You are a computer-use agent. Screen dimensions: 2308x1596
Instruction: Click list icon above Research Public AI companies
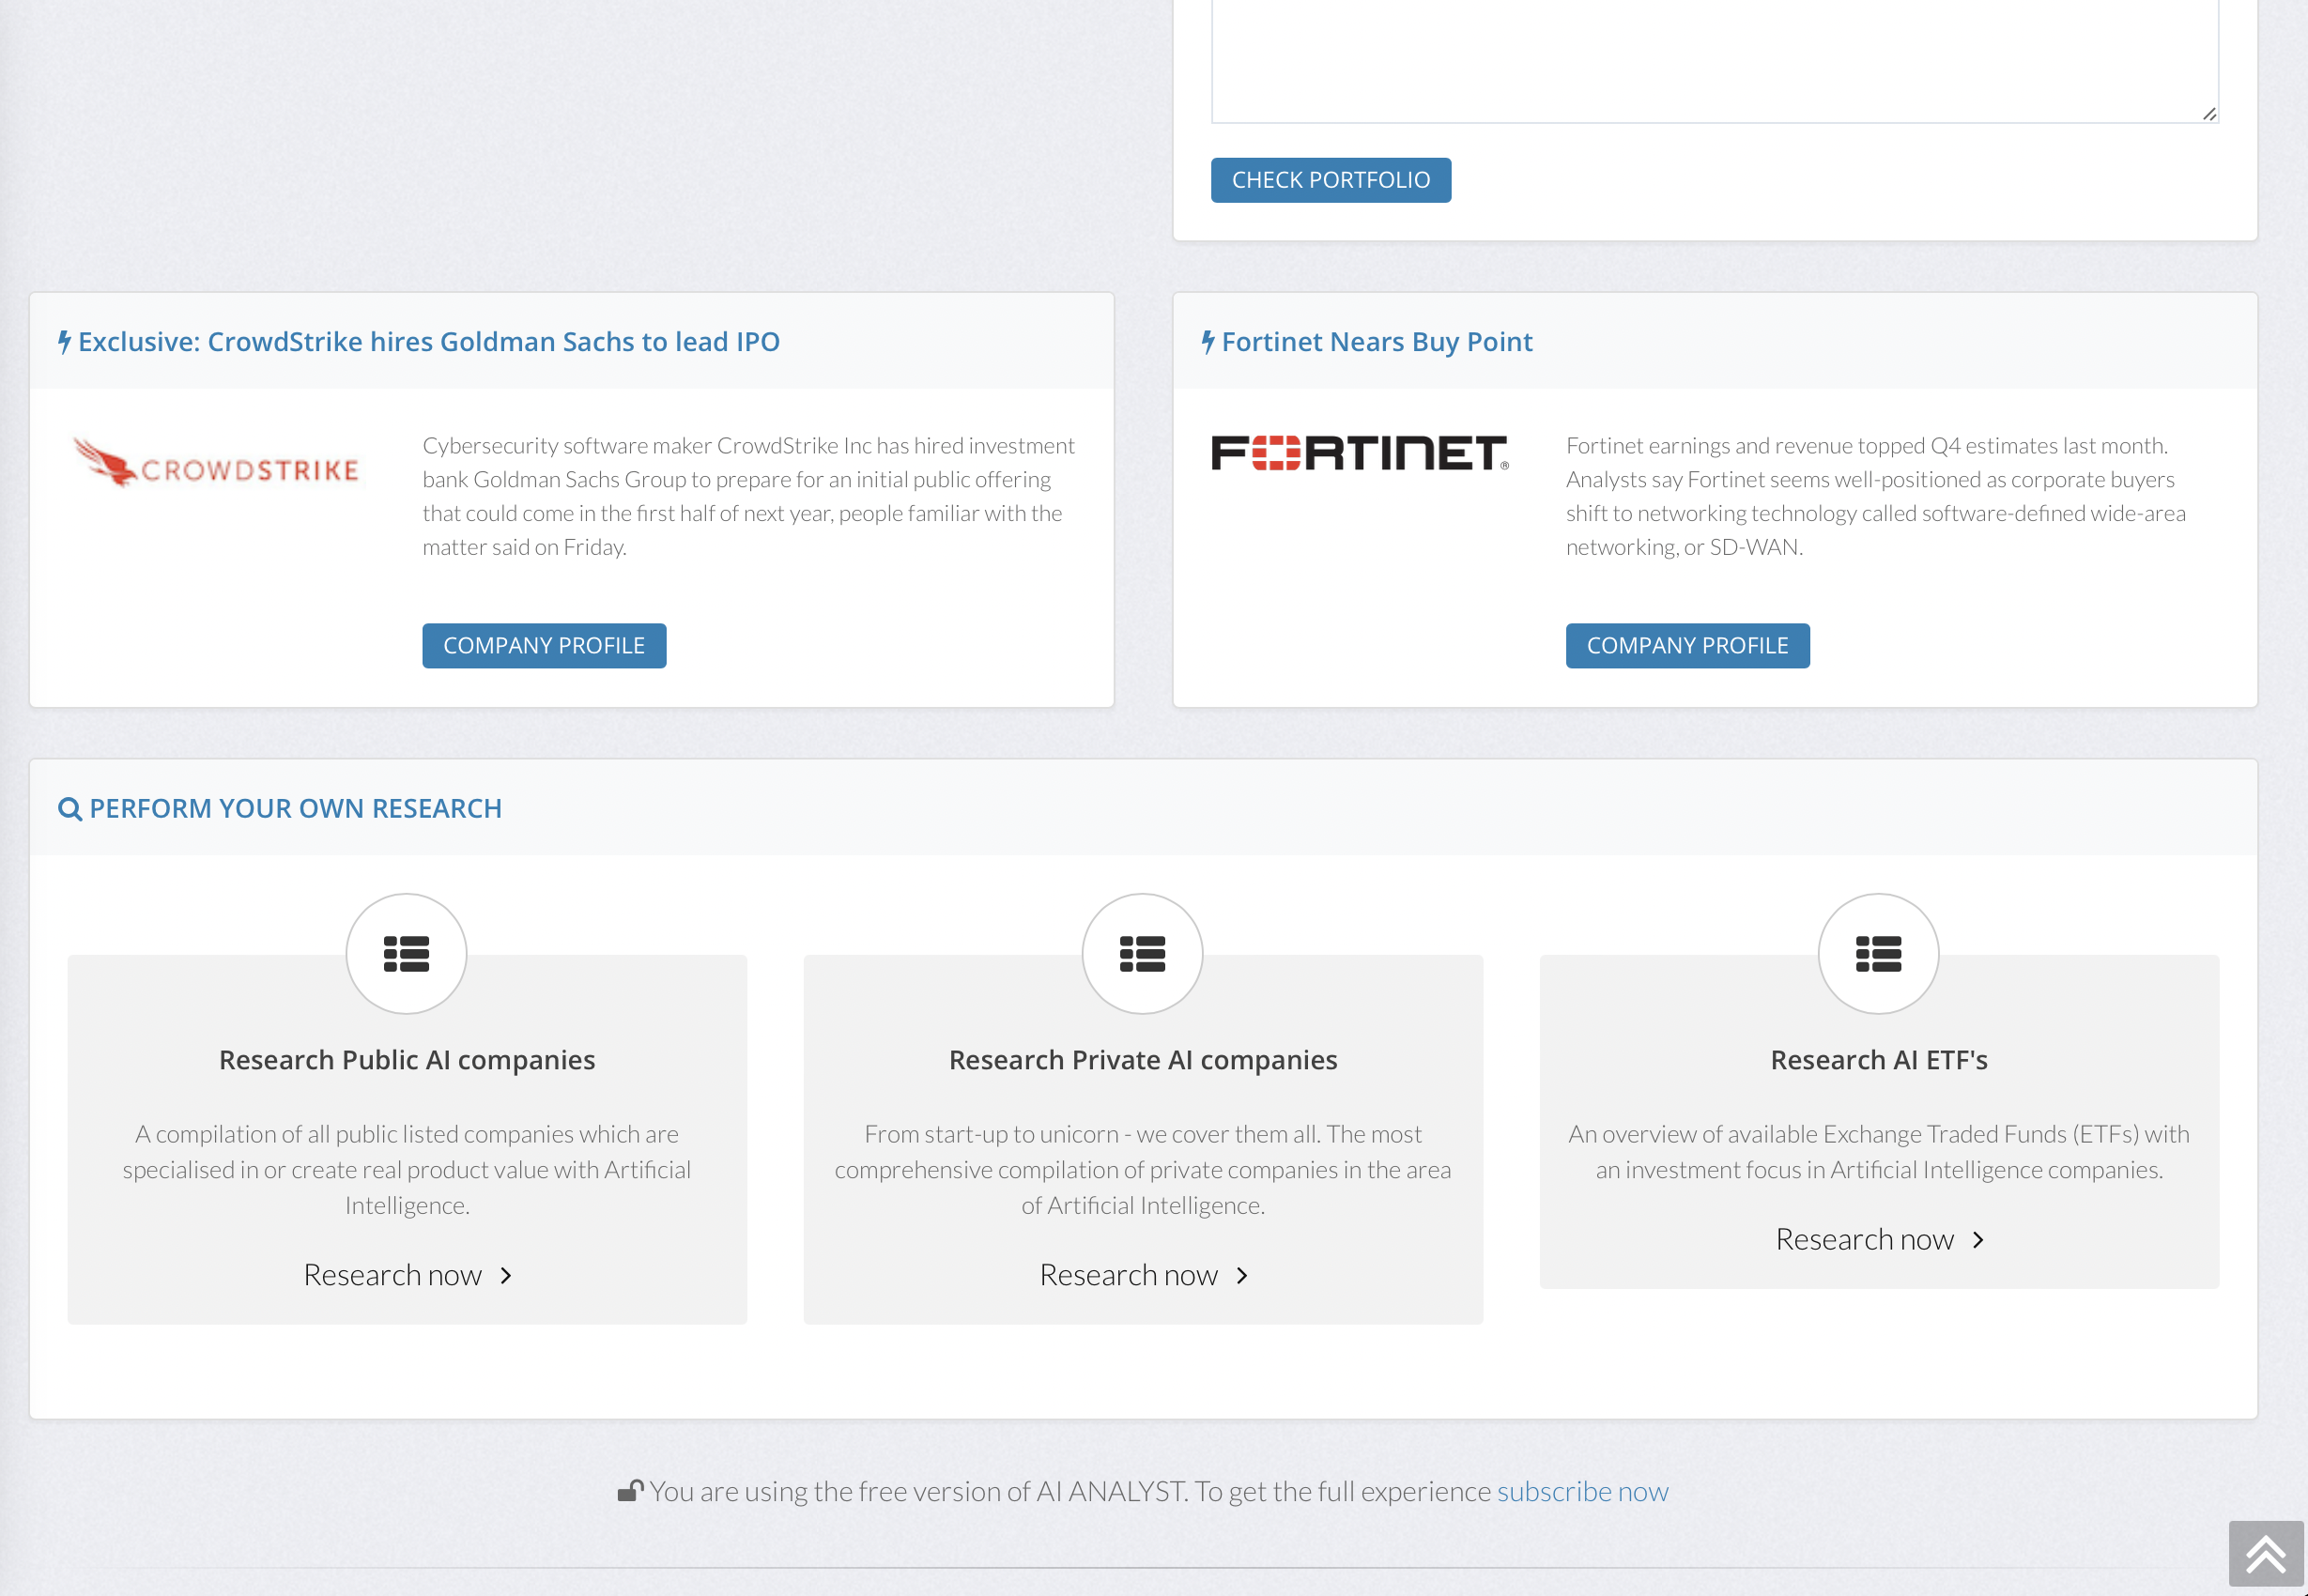coord(406,954)
